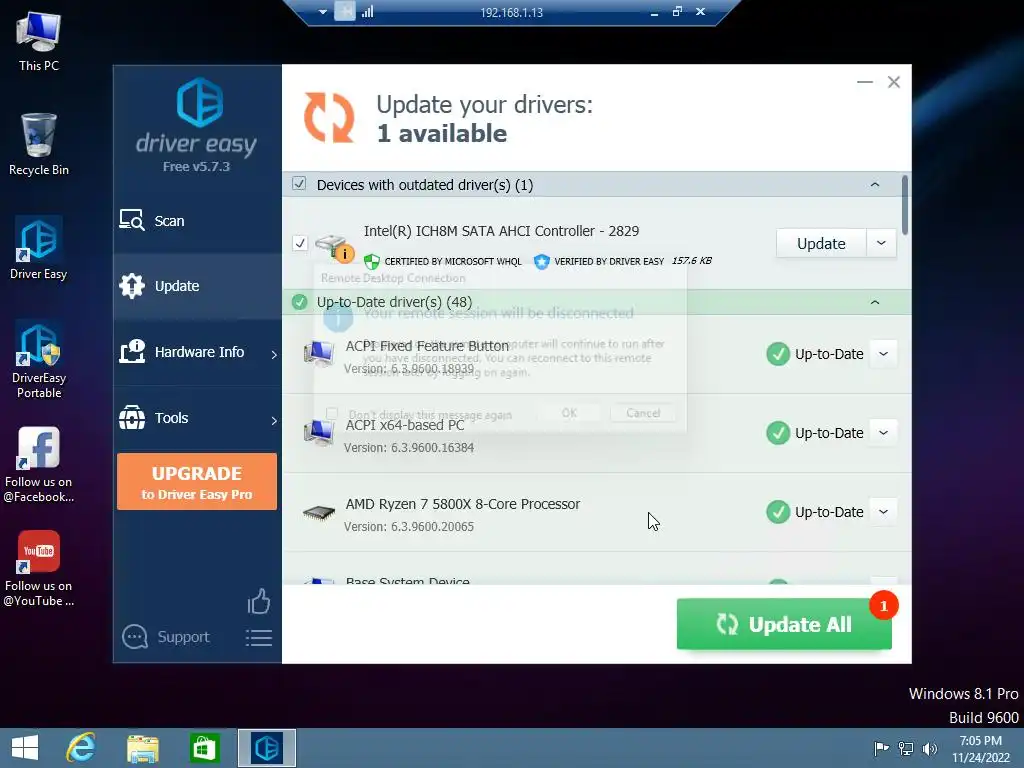Click remote desktop connection bar pin
Screen dimensions: 1024x768
(x=345, y=11)
